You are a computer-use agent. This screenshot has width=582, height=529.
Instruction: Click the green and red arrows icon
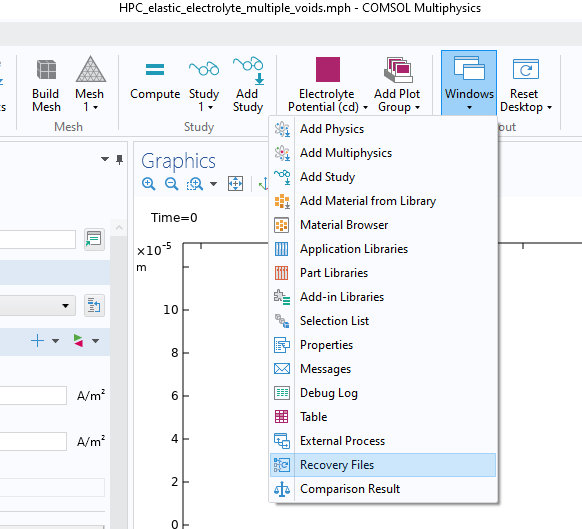78,341
